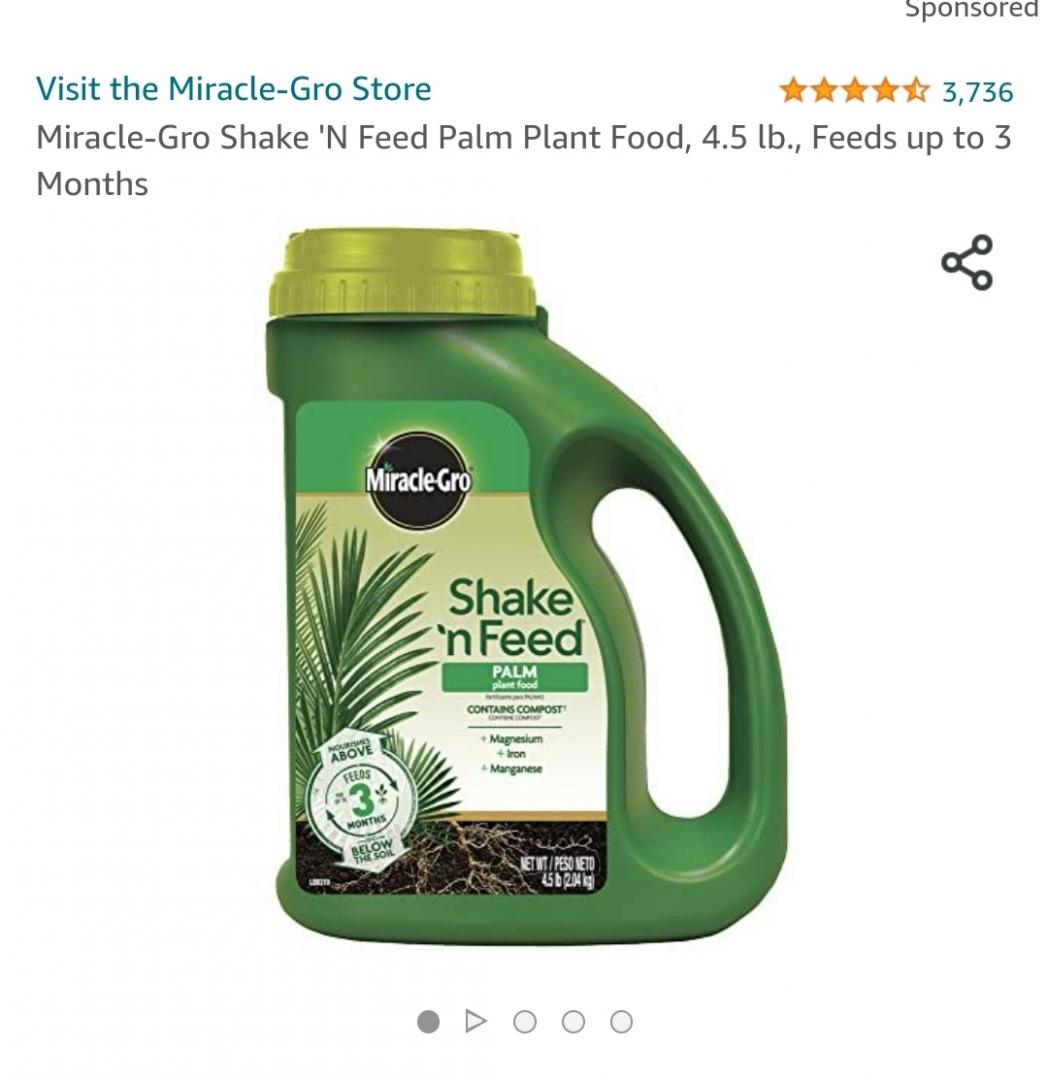Screen dimensions: 1048x1080
Task: Tap the Miracle-Gro black circle logo on the jug
Action: [419, 480]
